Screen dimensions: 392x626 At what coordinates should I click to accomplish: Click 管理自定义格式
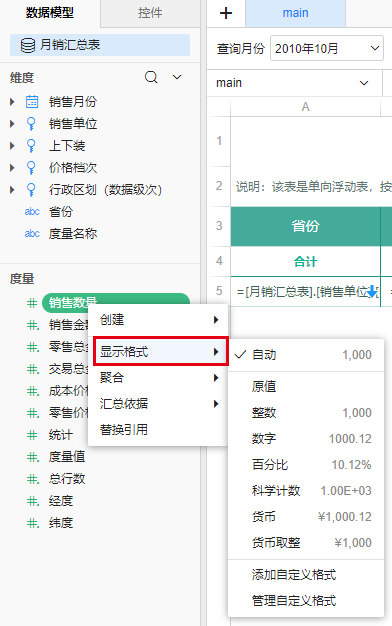click(x=306, y=600)
